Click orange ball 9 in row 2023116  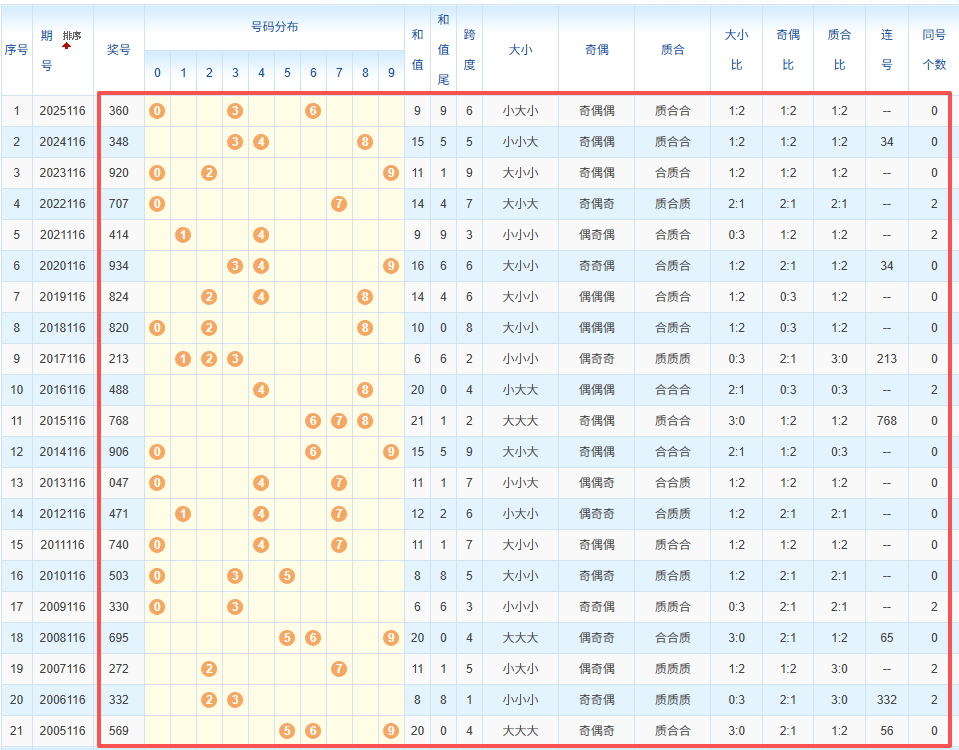(391, 173)
